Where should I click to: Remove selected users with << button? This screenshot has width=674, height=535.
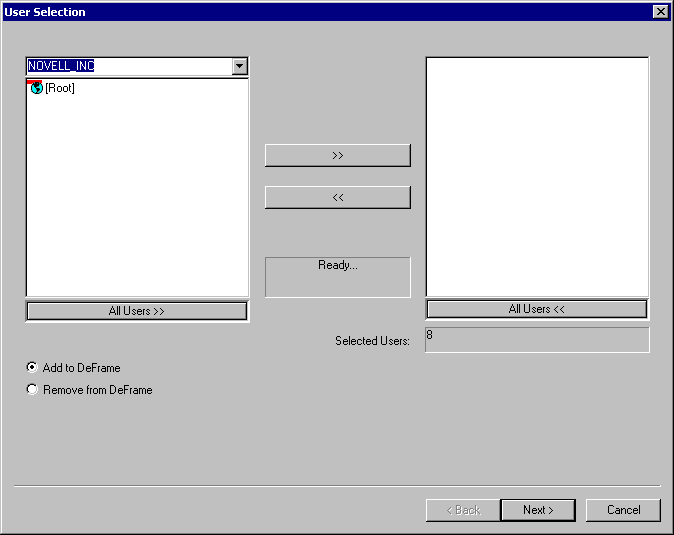338,197
